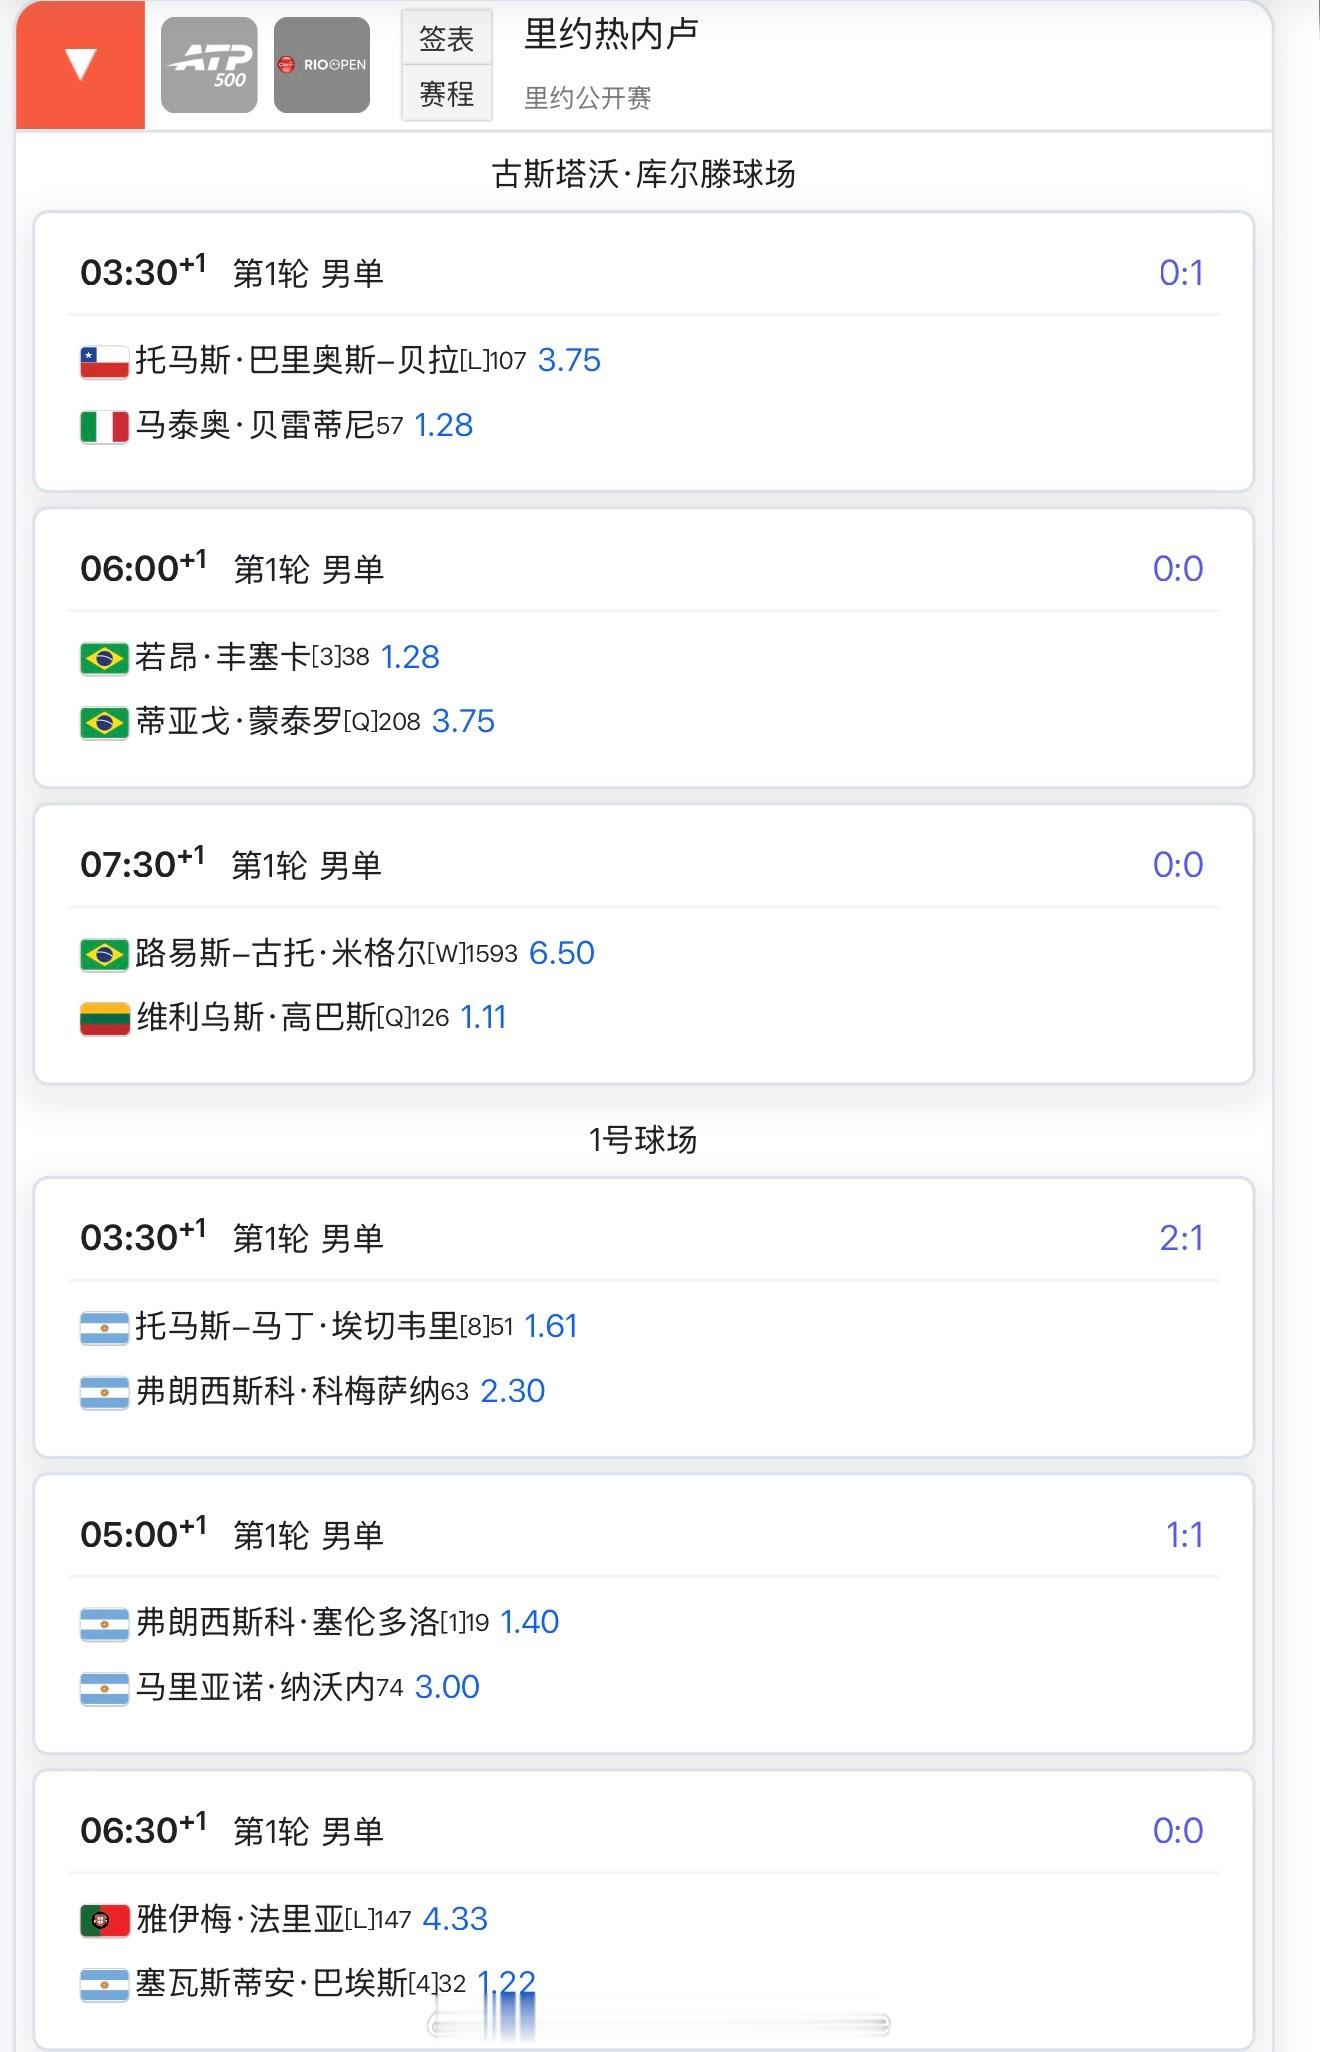1320x2052 pixels.
Task: Click the Chile flag next to 托马斯·巴里奥斯-贝拉
Action: point(104,361)
